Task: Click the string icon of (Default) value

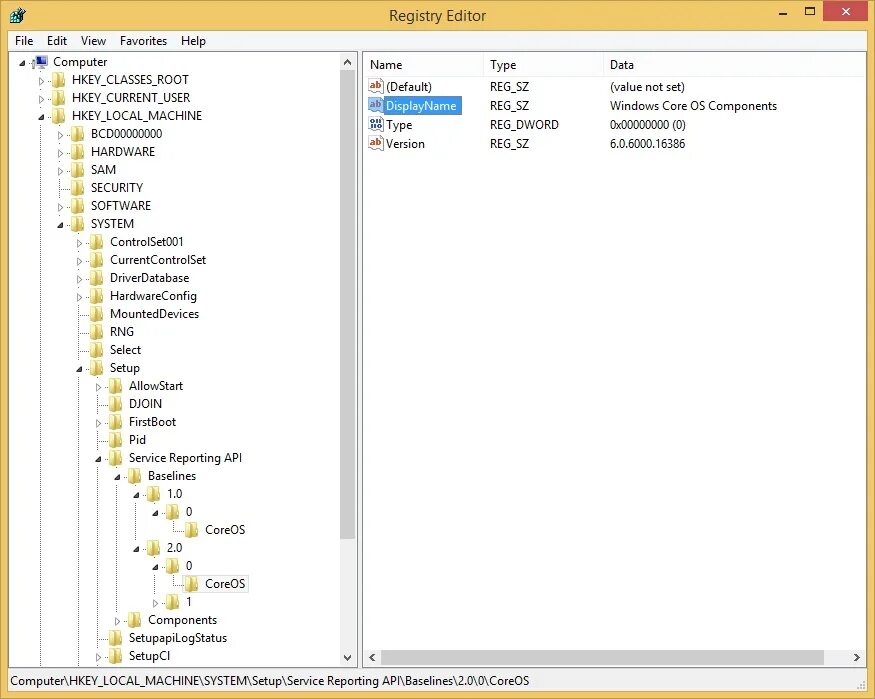Action: pos(376,86)
